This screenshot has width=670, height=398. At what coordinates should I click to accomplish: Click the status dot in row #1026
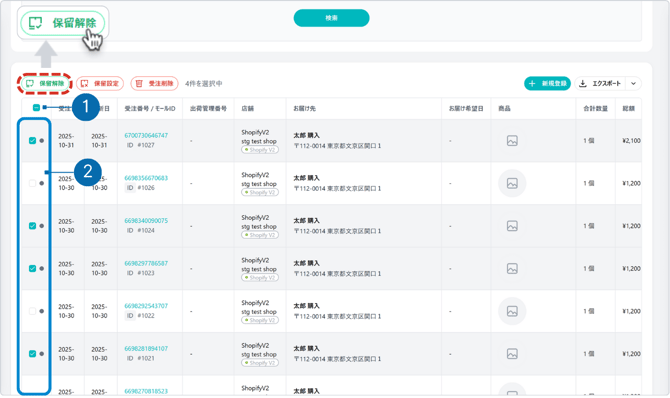(41, 183)
